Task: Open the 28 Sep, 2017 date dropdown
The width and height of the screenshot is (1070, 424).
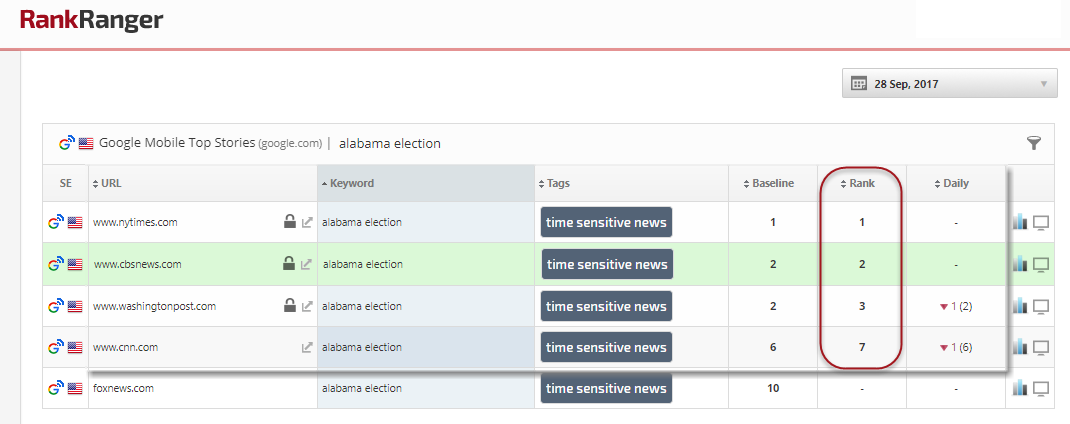Action: coord(950,84)
